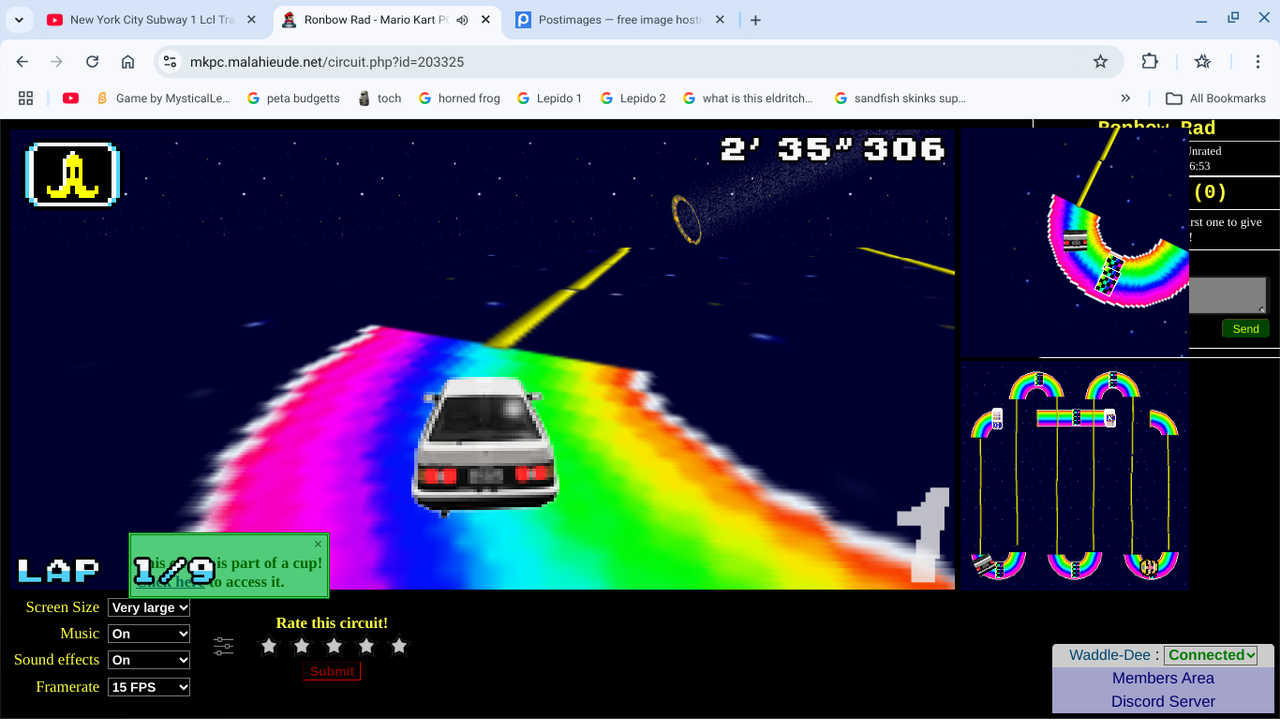This screenshot has height=720, width=1280.
Task: Open the Lepido 2 bookmark
Action: (632, 98)
